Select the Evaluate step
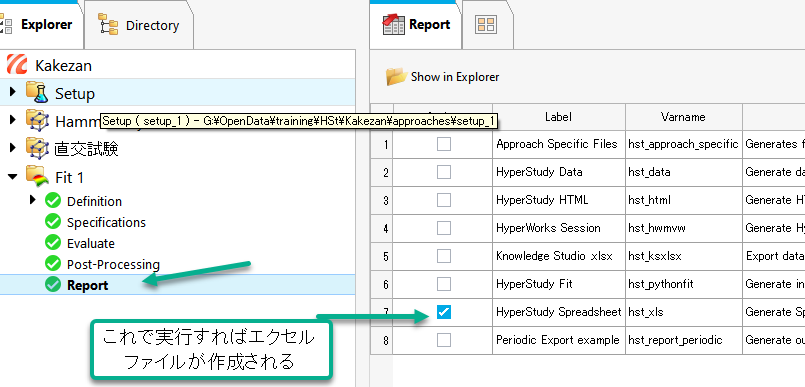The image size is (805, 387). pyautogui.click(x=91, y=244)
